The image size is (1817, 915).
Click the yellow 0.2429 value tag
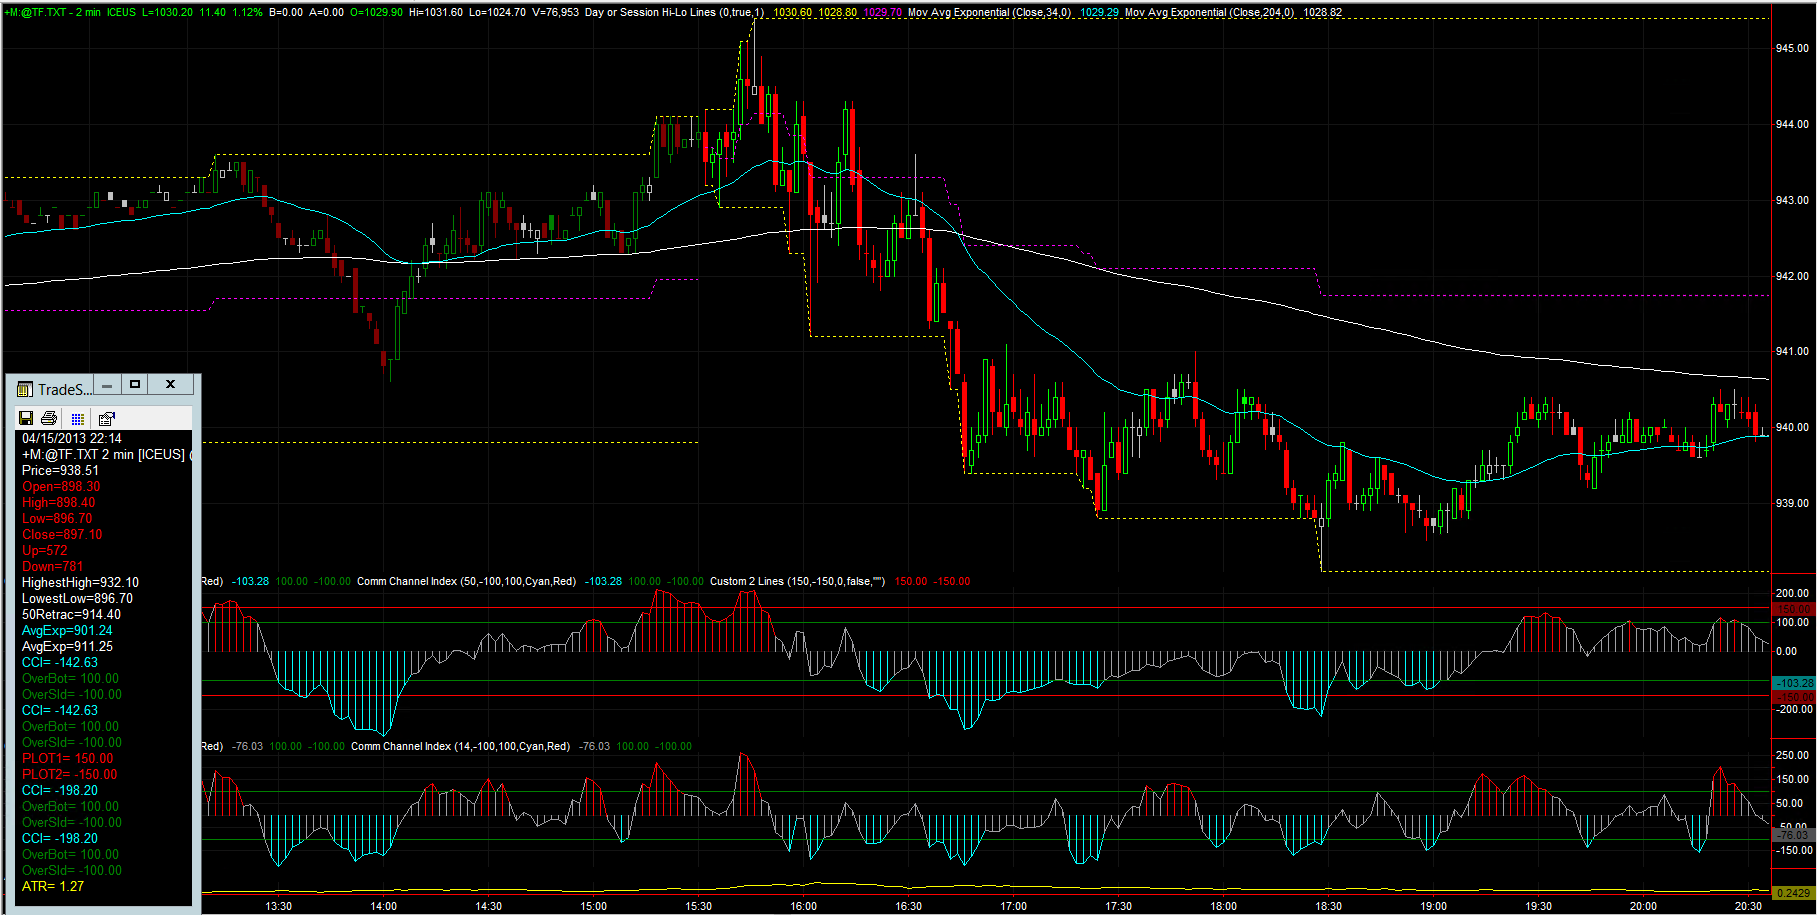click(1792, 893)
